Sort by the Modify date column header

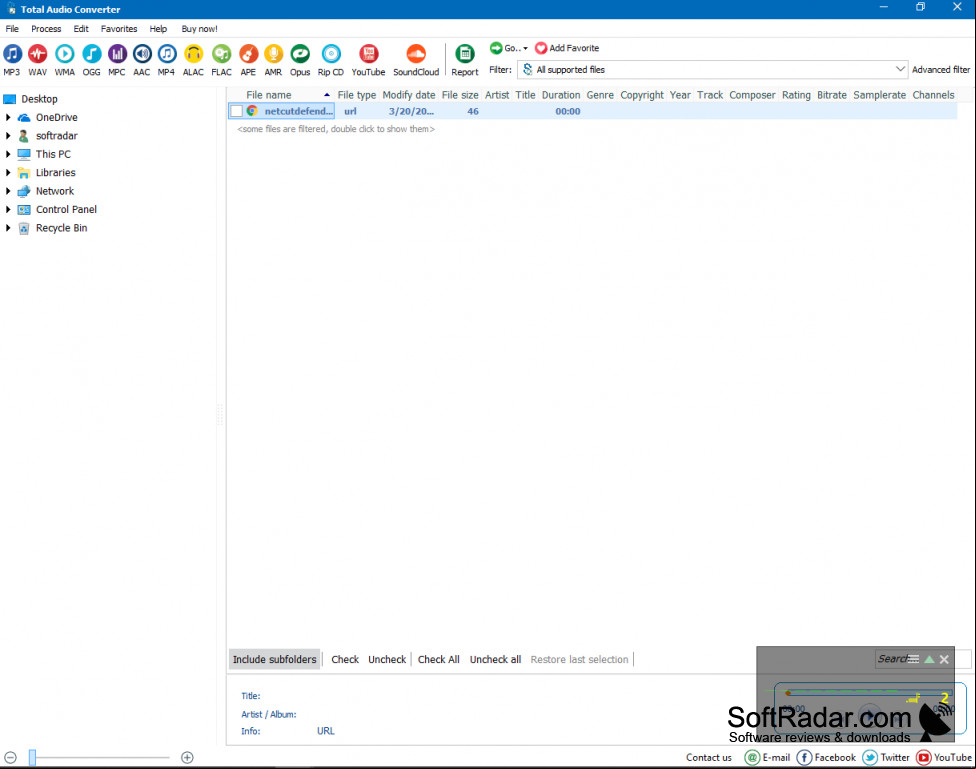408,95
